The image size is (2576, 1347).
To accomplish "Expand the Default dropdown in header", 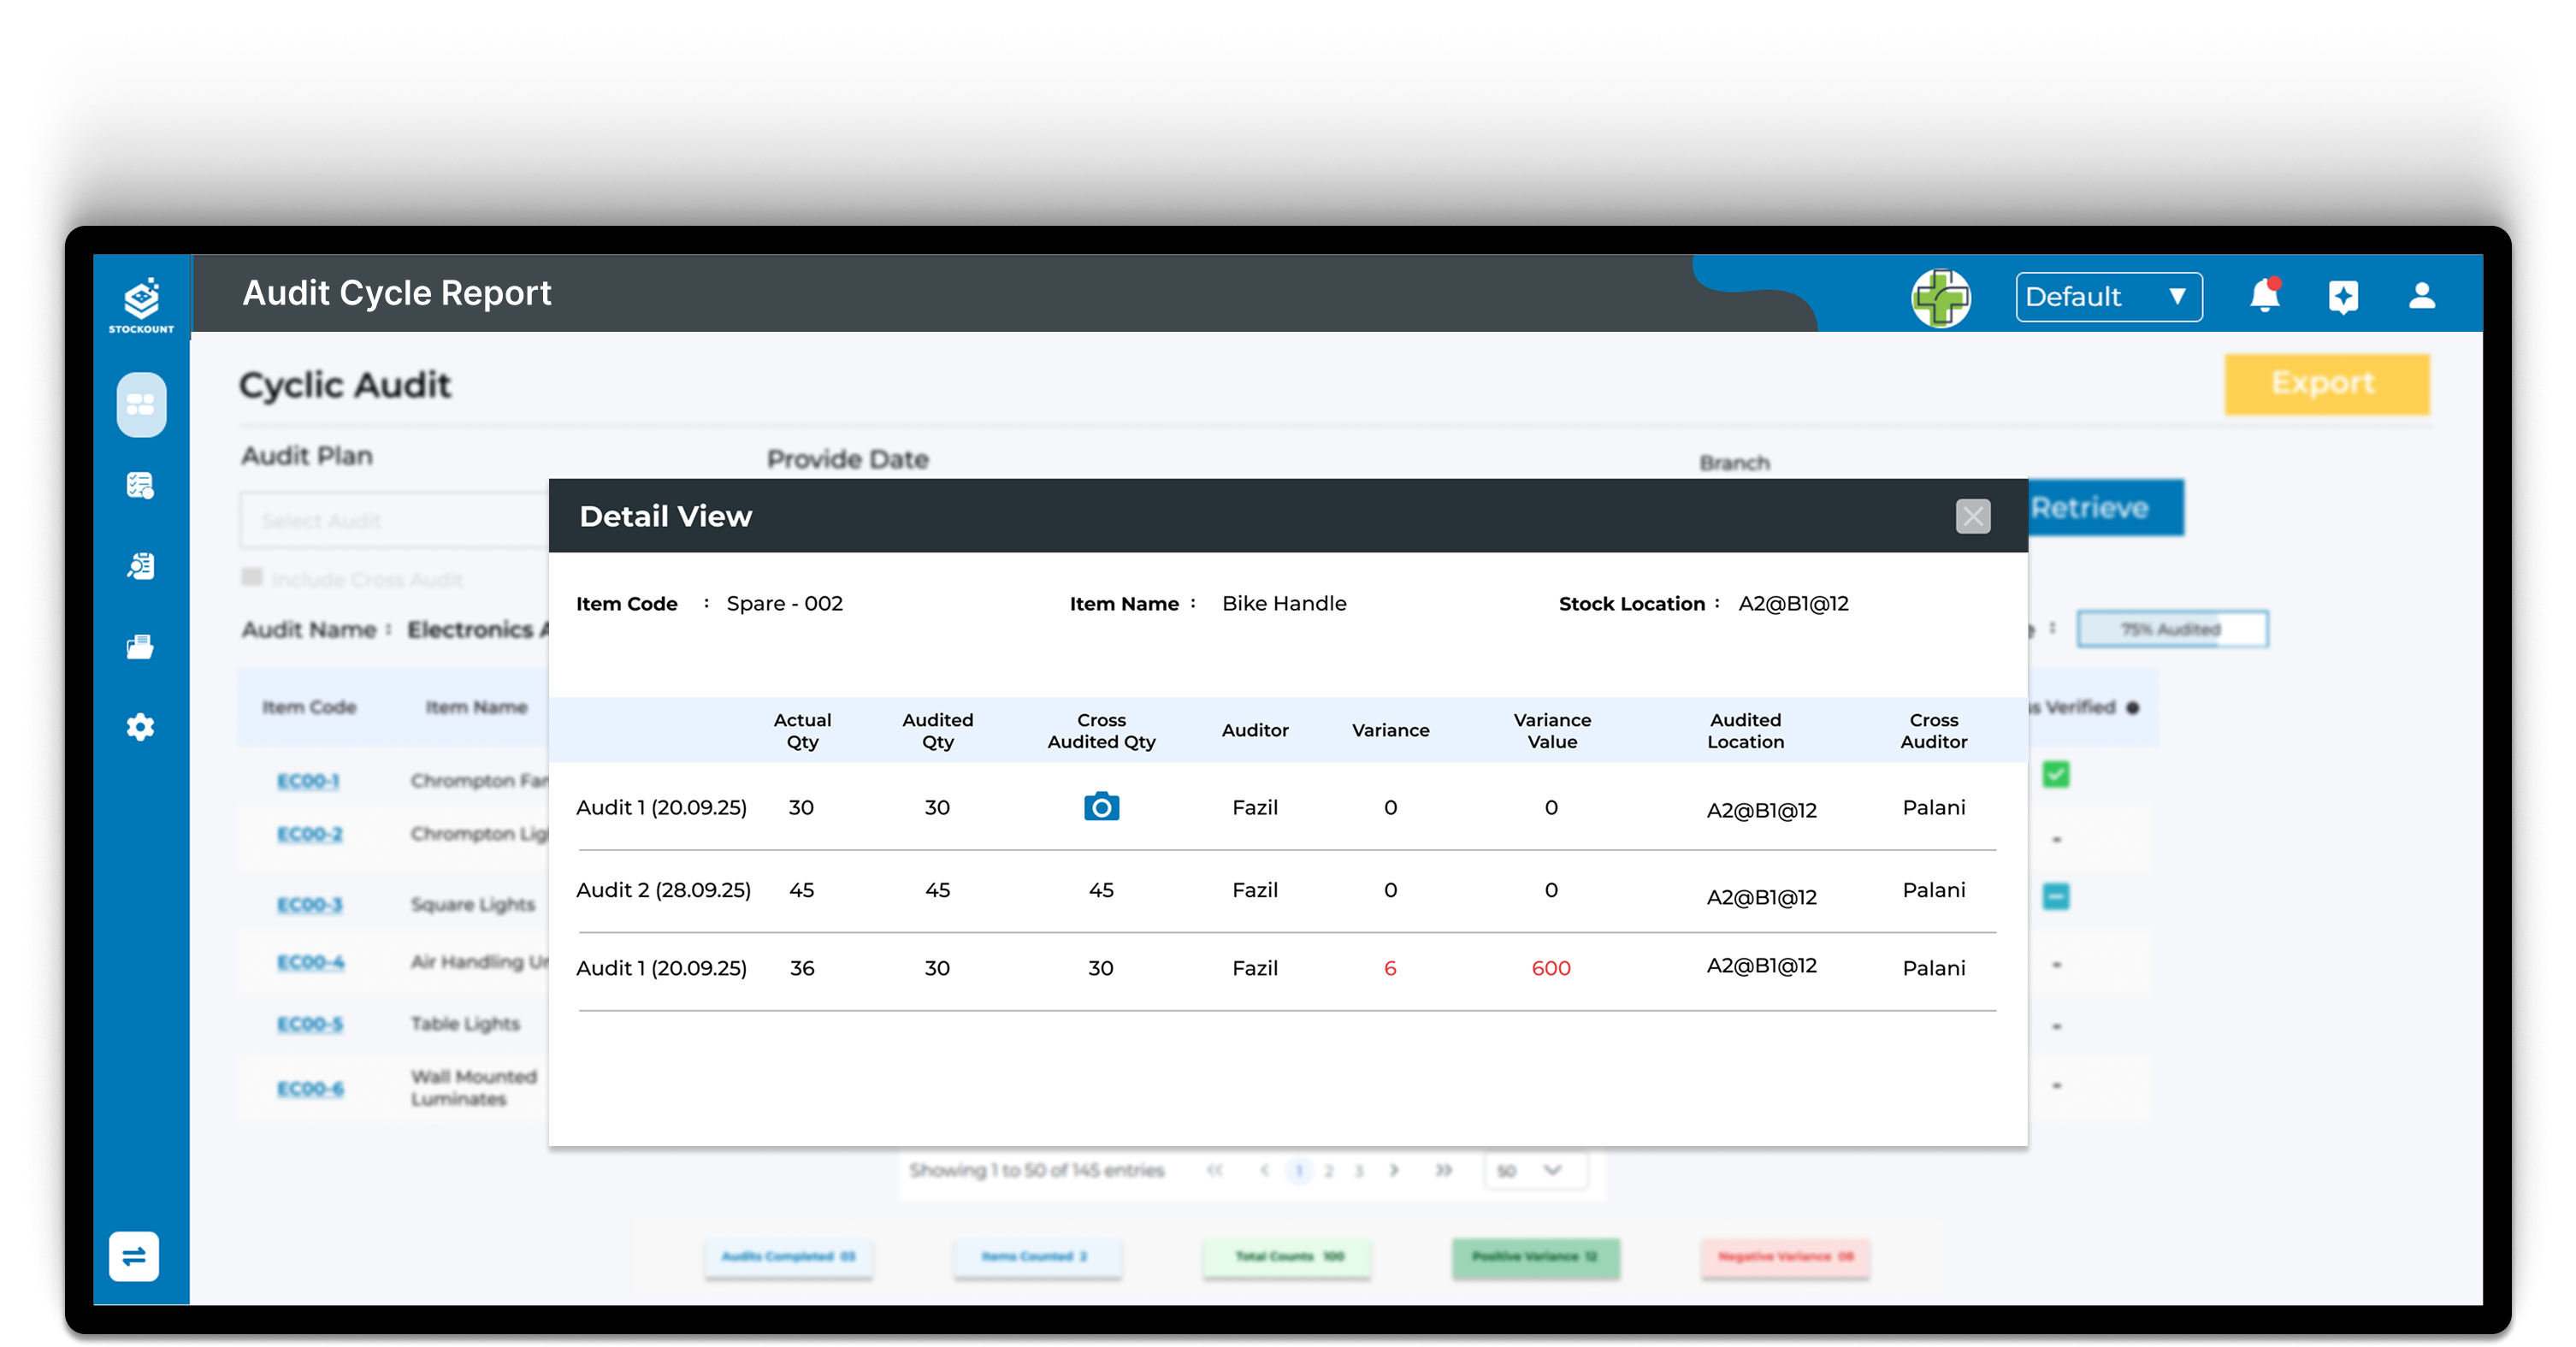I will (x=2108, y=297).
